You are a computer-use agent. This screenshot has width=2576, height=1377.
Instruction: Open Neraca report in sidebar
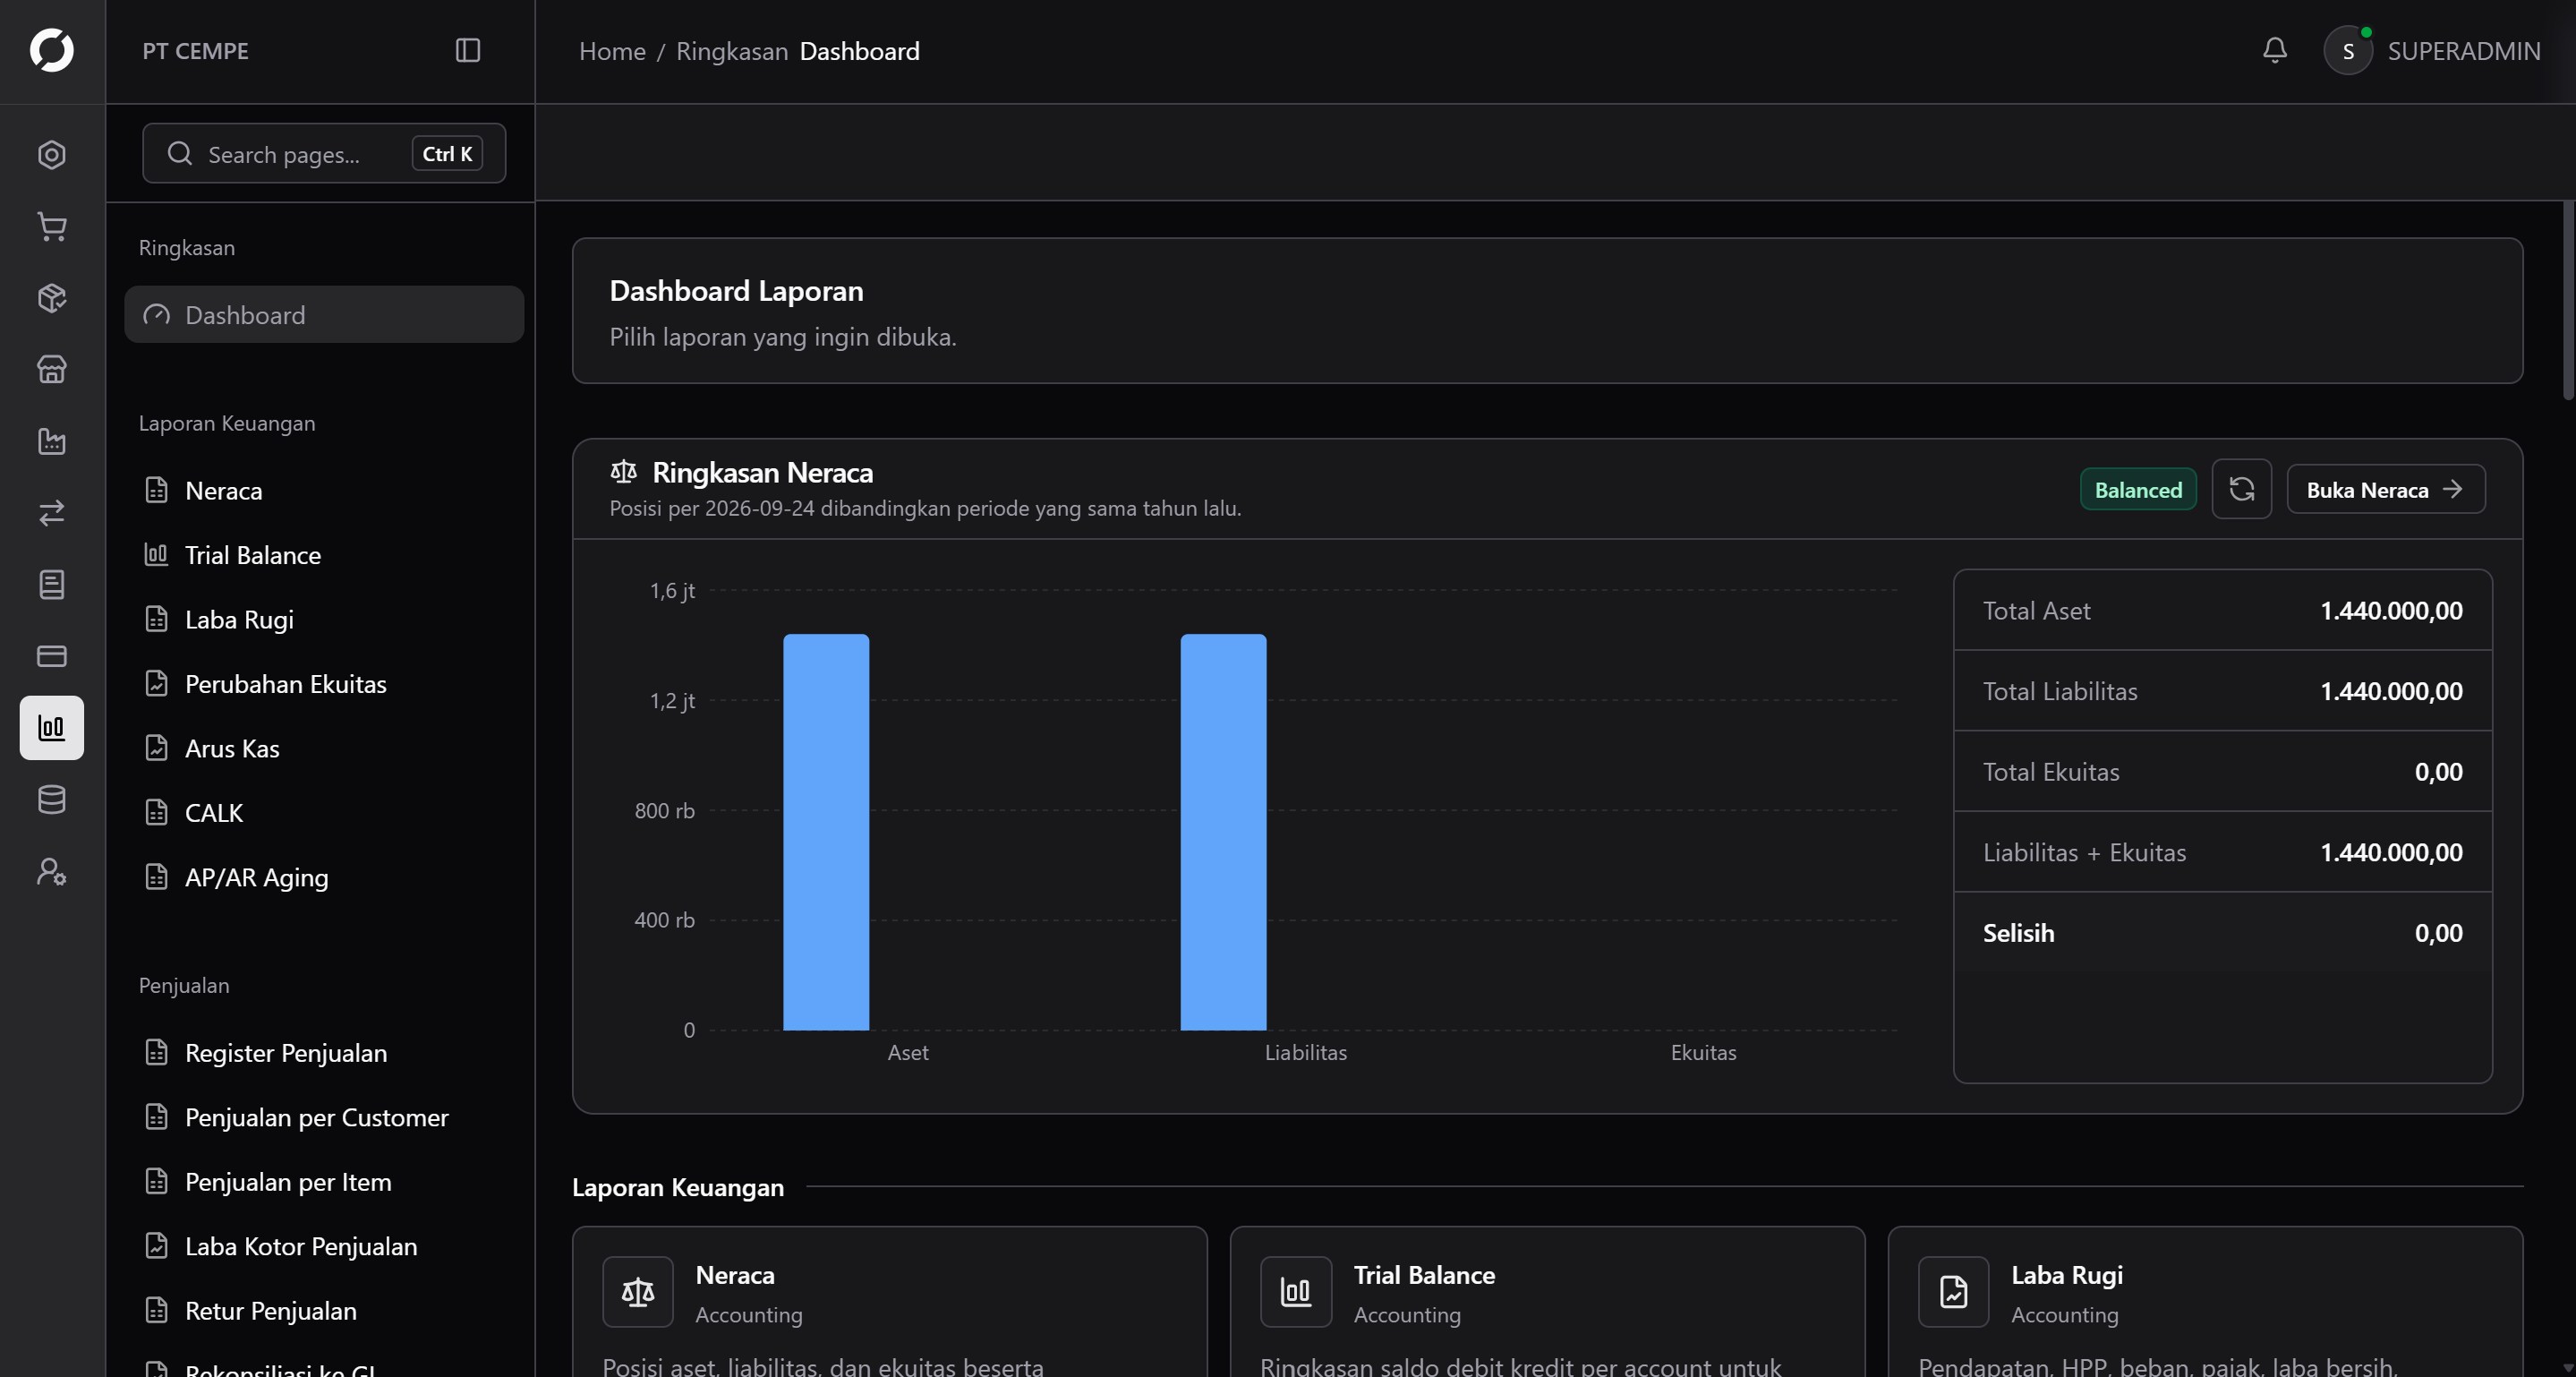[324, 490]
